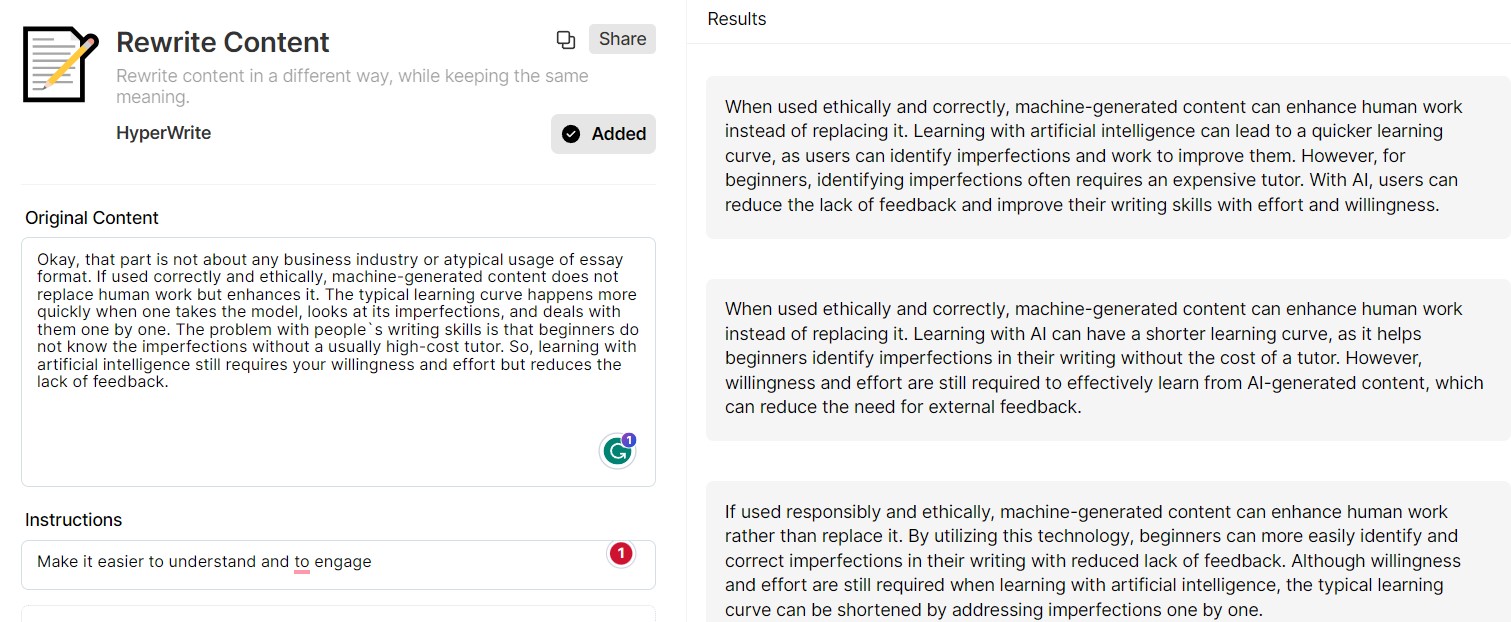Click the checkmark icon on Added button
1511x622 pixels.
click(571, 134)
